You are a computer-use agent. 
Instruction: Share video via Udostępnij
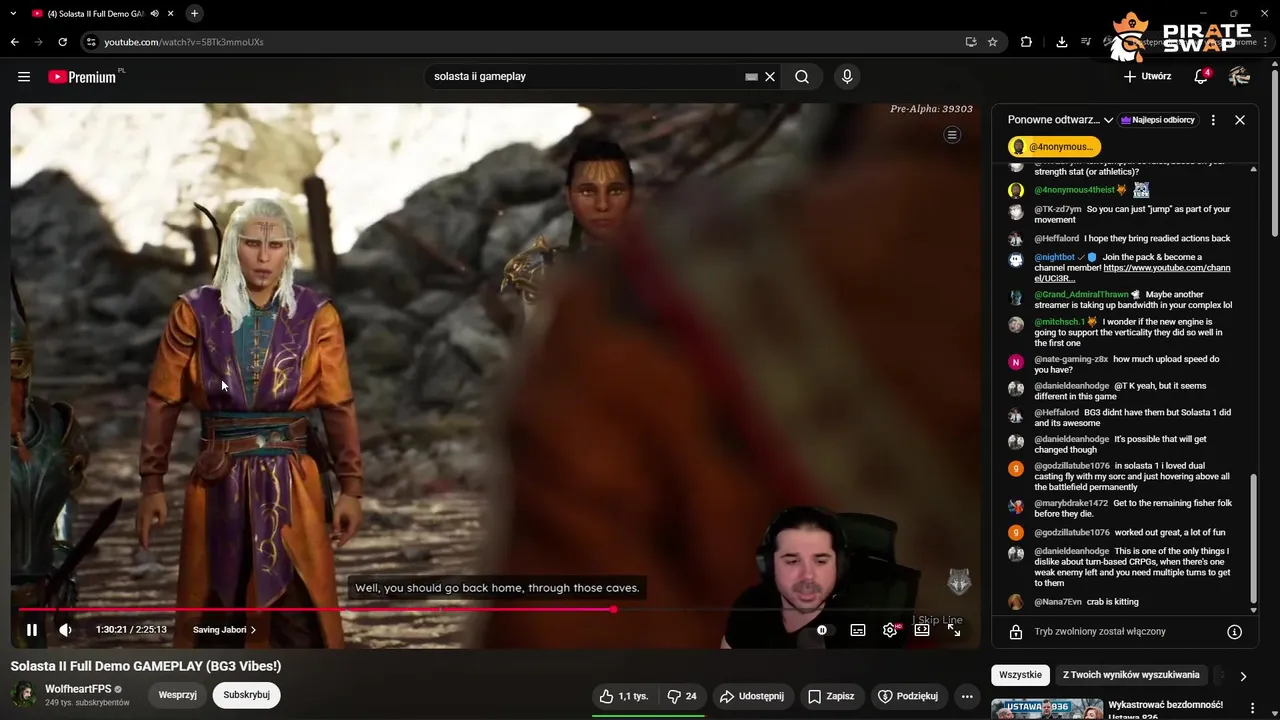pos(751,696)
